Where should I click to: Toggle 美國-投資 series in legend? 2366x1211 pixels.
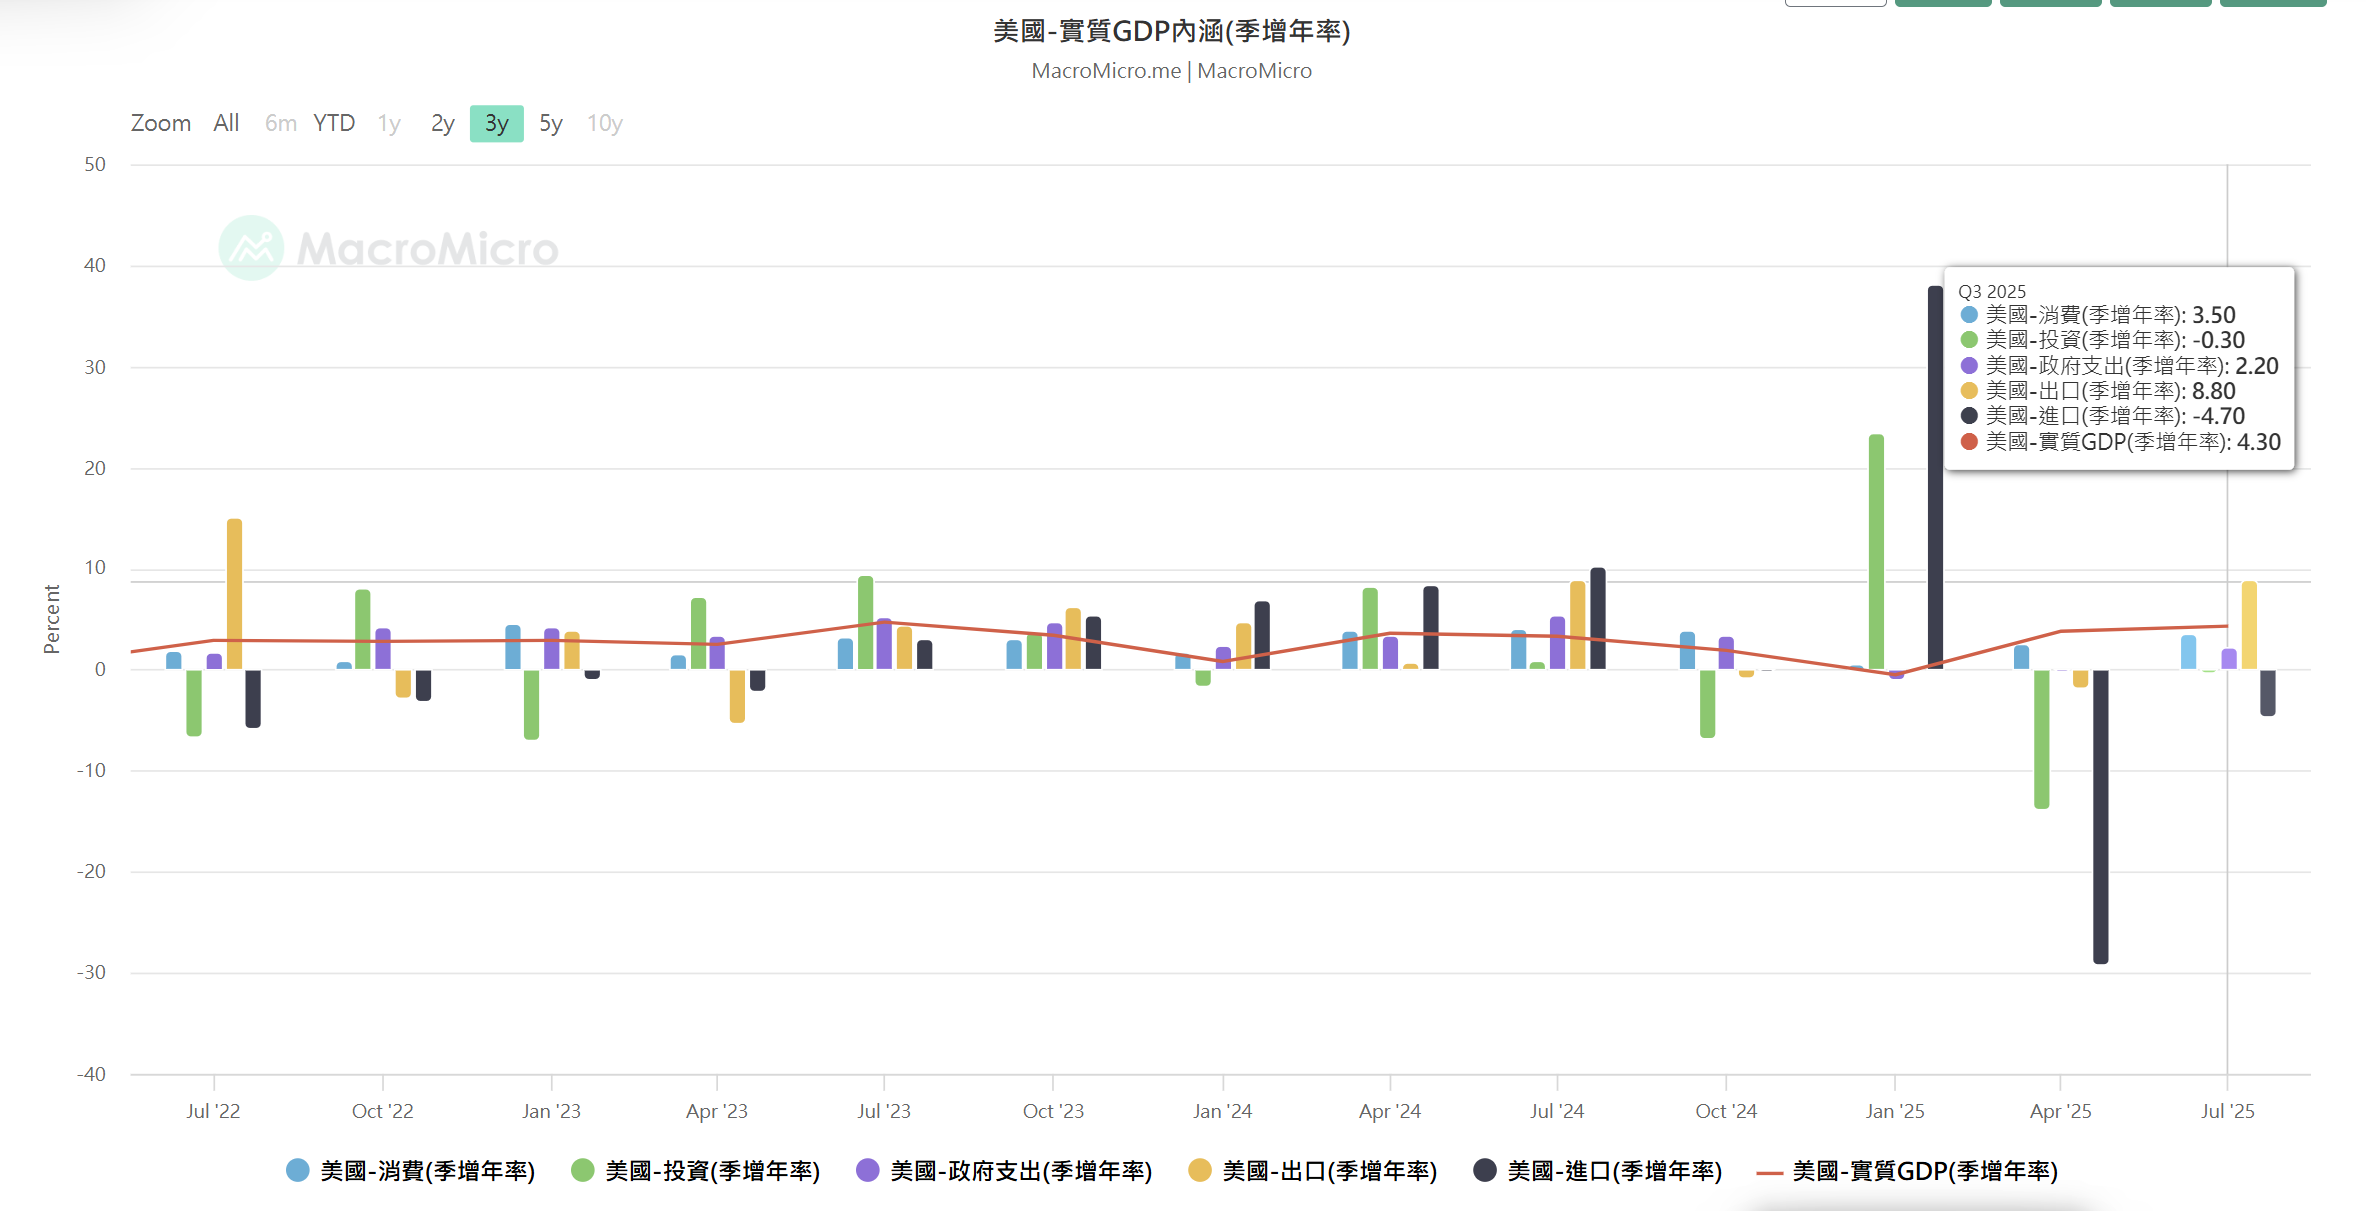(712, 1171)
